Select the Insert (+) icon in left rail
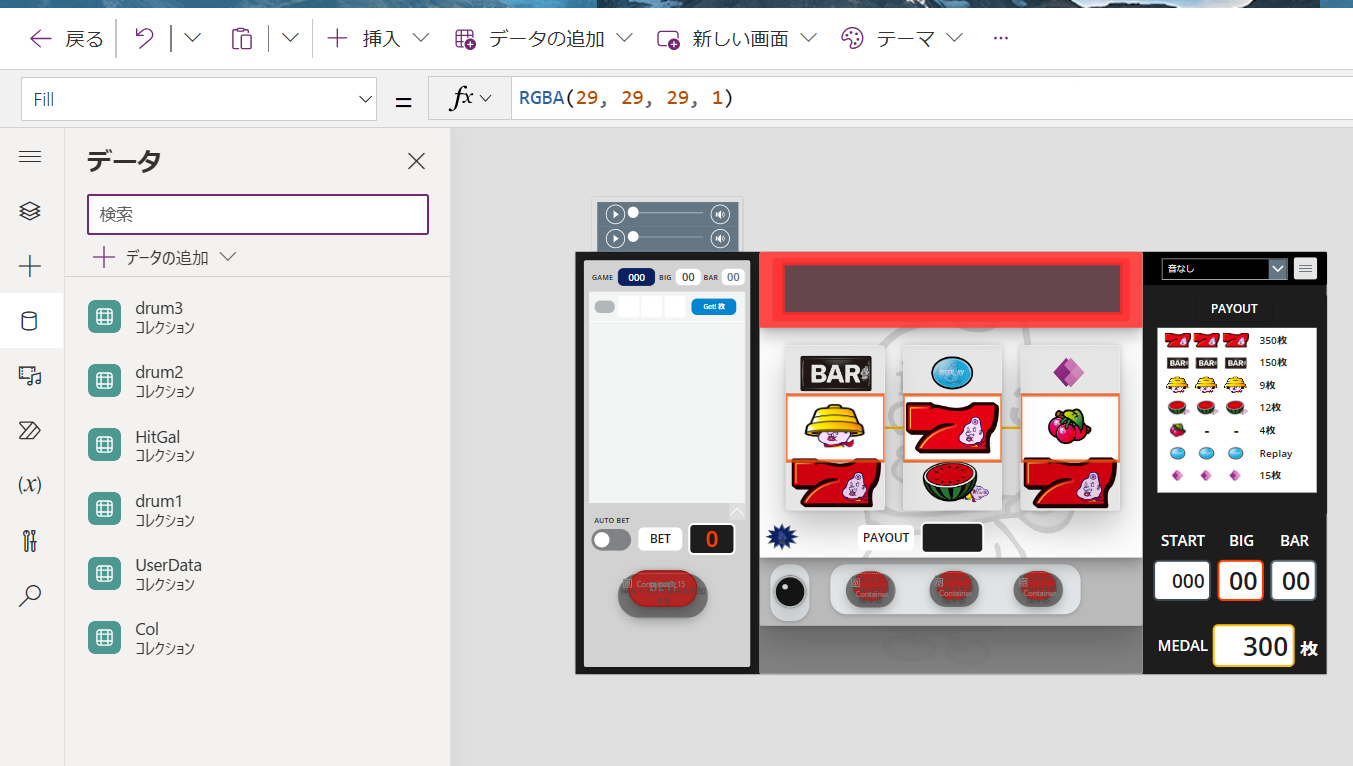The image size is (1353, 766). pyautogui.click(x=30, y=266)
